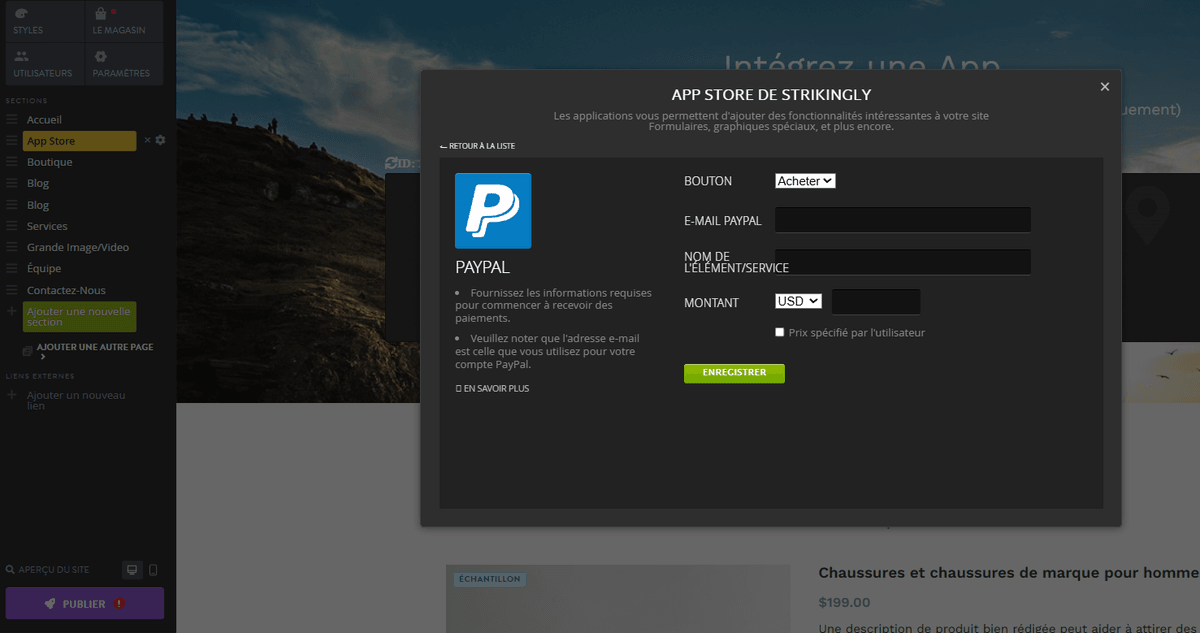The image size is (1200, 633).
Task: Click Retour à la liste link
Action: pos(478,146)
